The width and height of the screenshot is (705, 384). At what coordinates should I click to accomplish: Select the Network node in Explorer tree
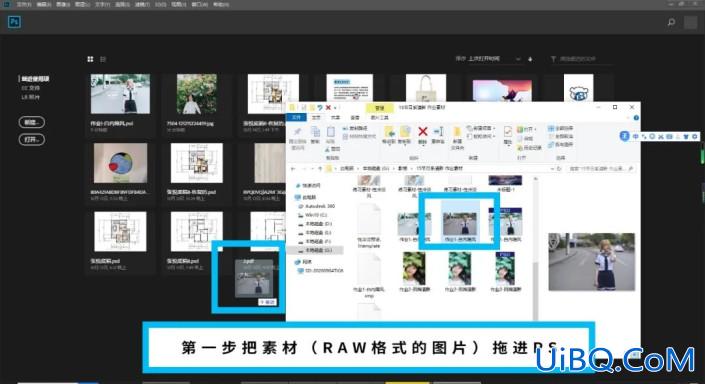303,262
